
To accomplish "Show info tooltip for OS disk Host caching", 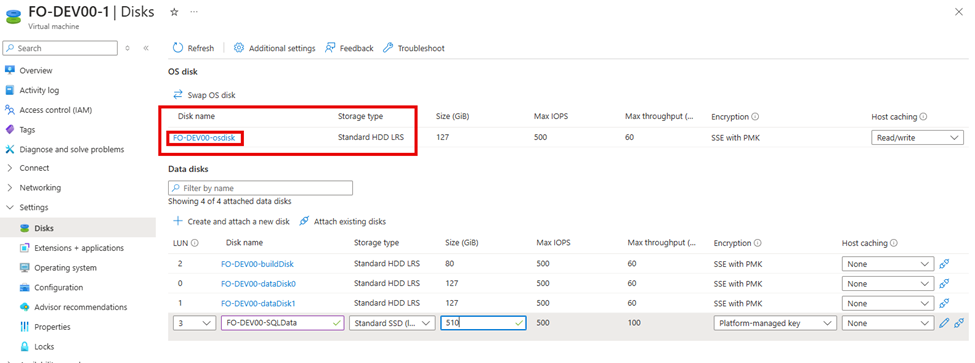I will pyautogui.click(x=923, y=117).
